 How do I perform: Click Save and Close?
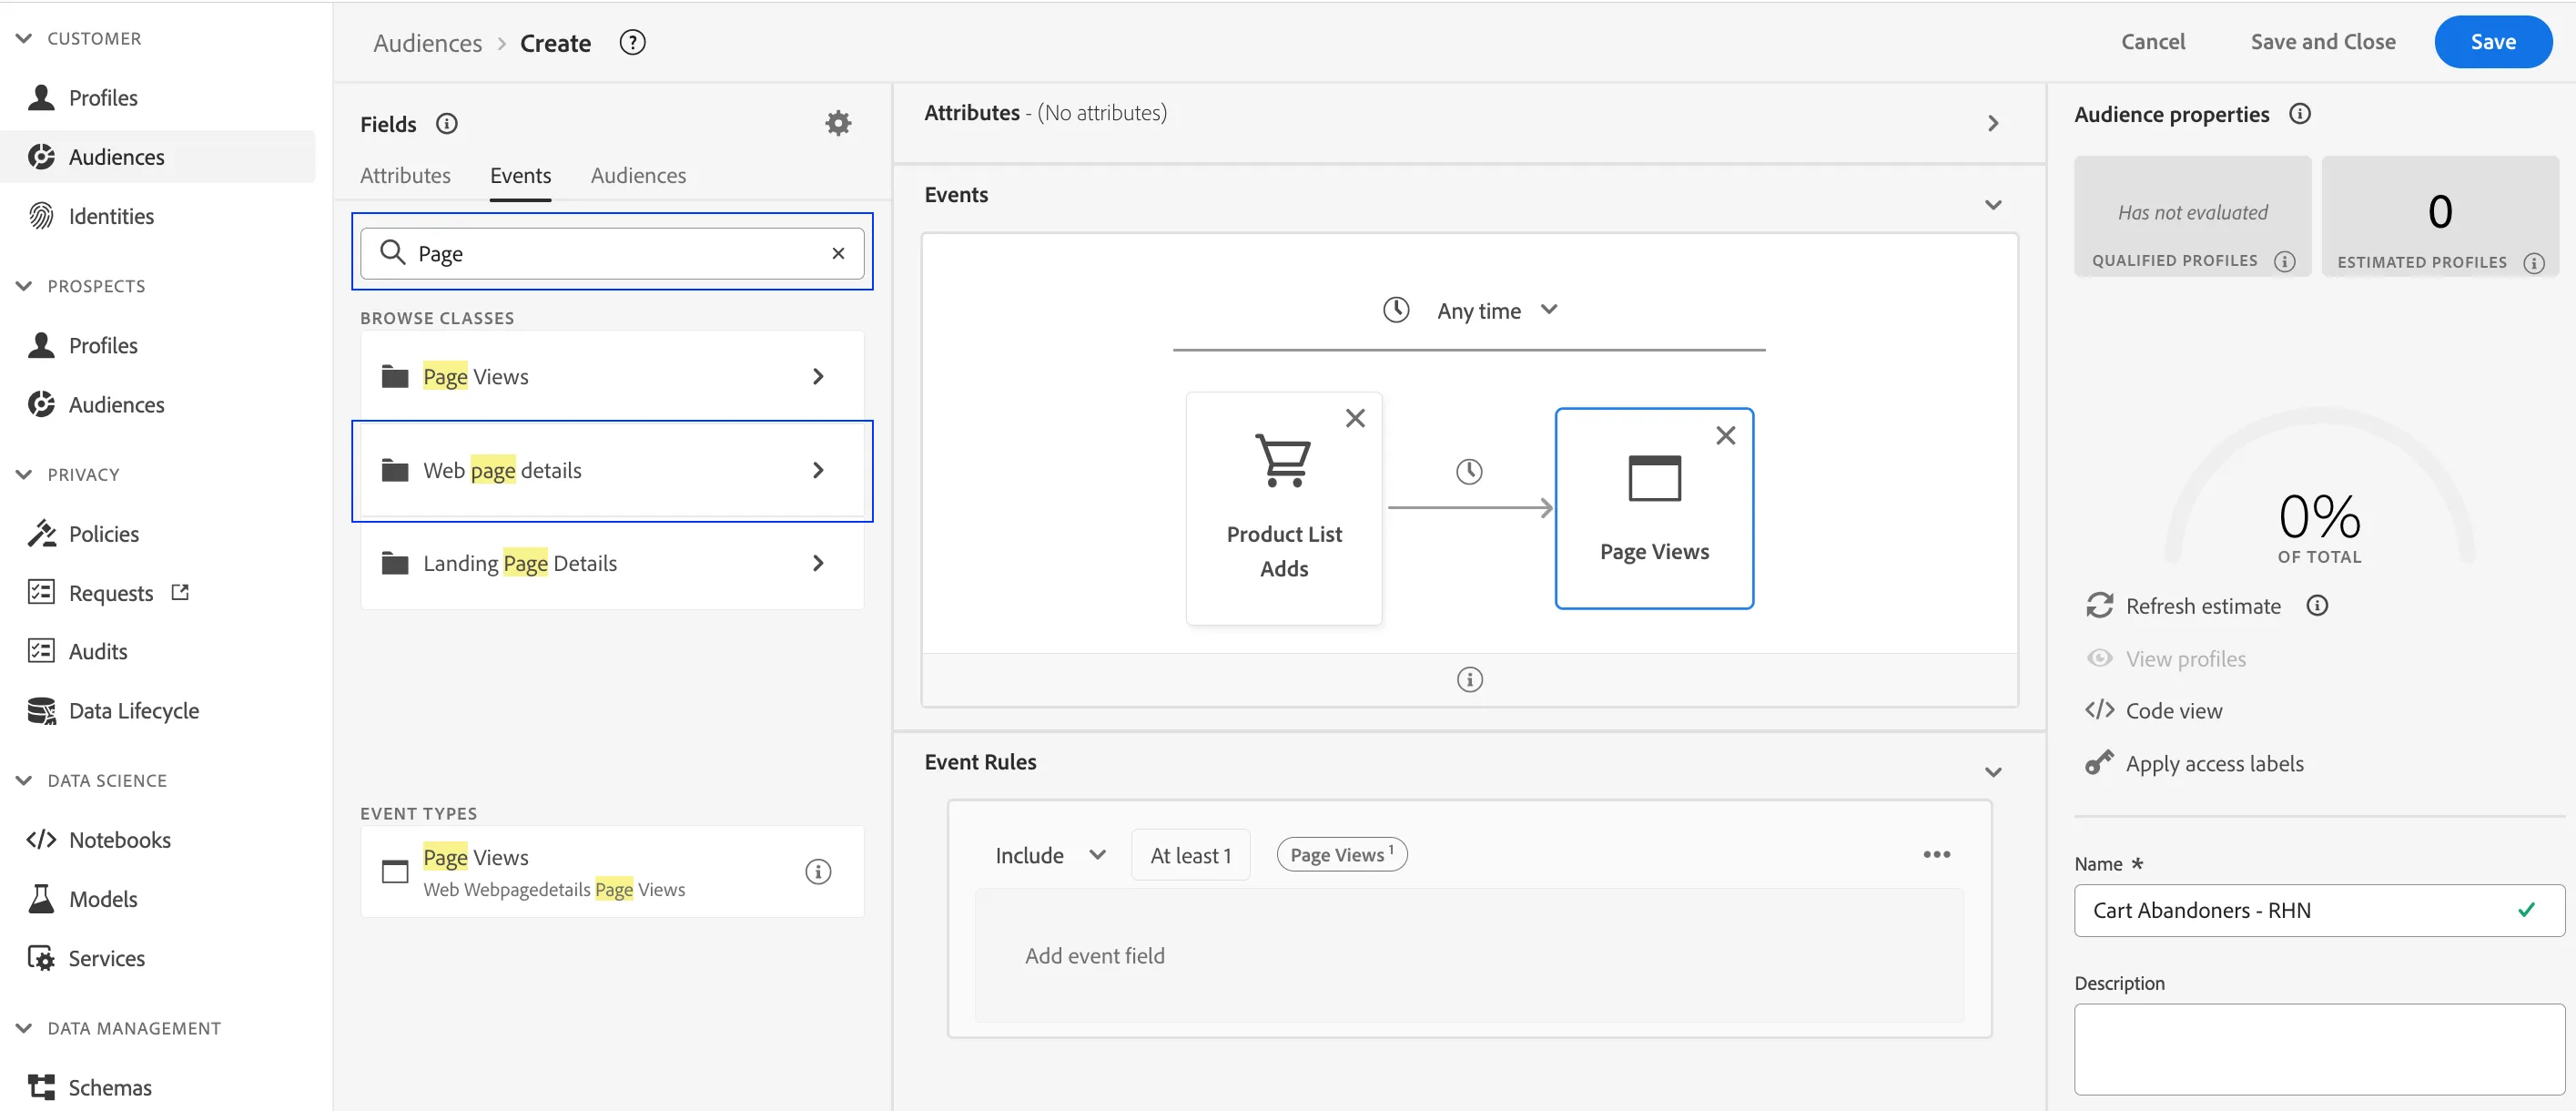point(2322,42)
